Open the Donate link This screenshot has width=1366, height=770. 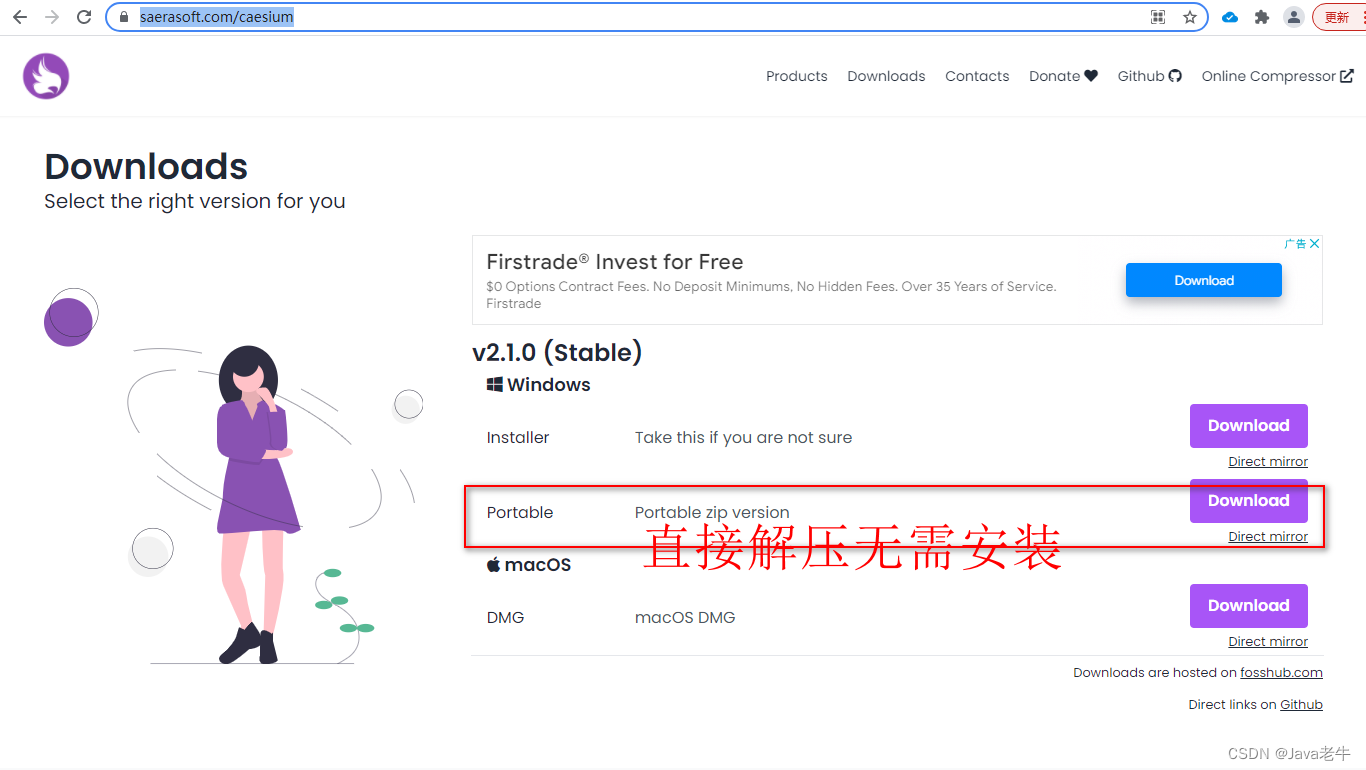(1063, 76)
